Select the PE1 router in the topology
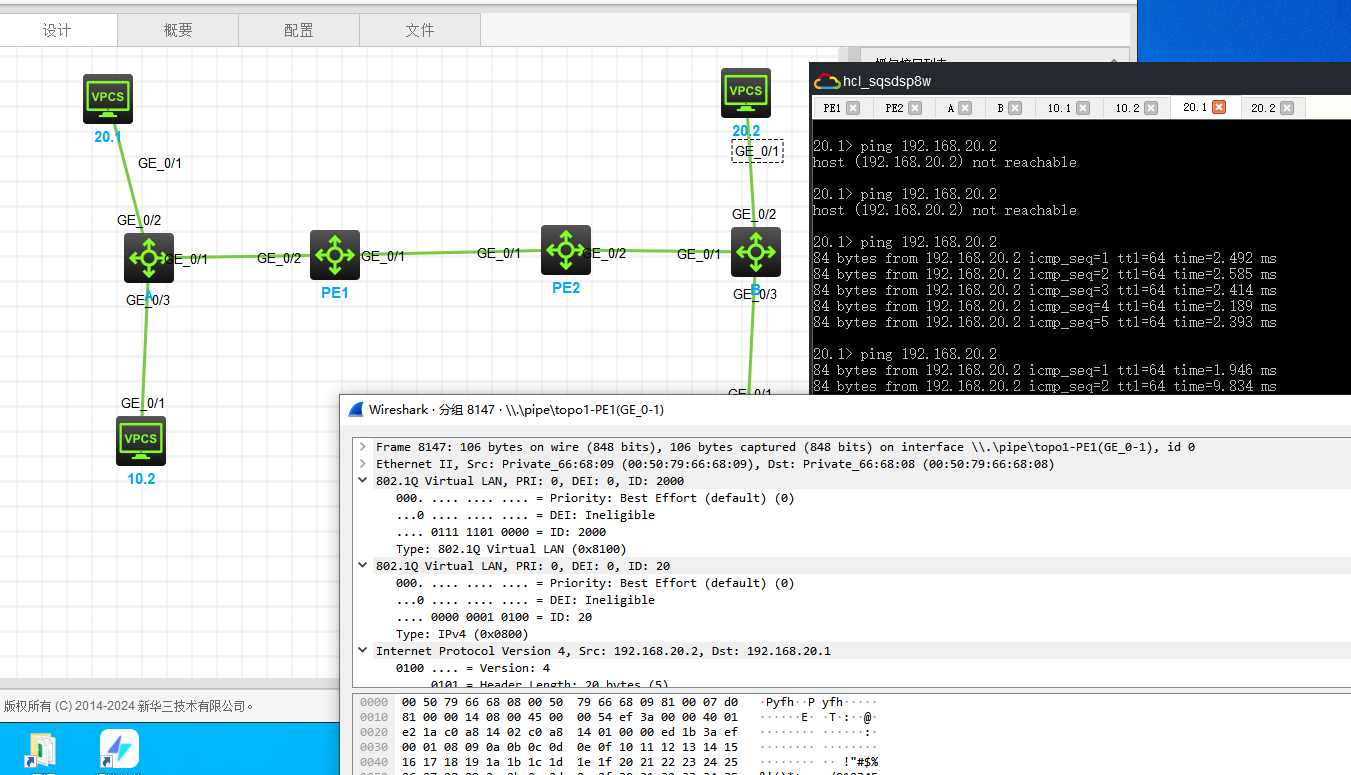The width and height of the screenshot is (1351, 775). pyautogui.click(x=334, y=256)
